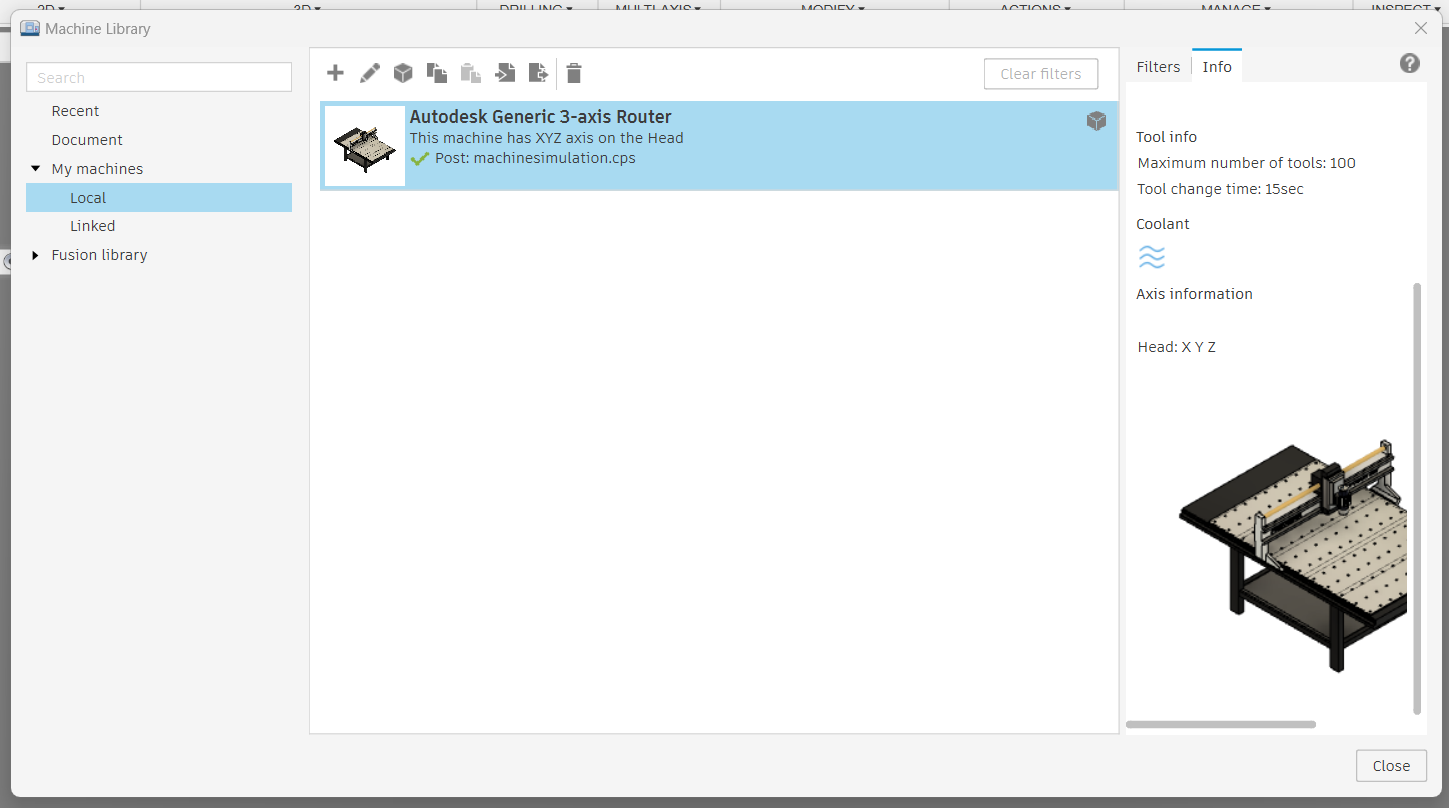1449x808 pixels.
Task: Click 'This machine has XYZ axis' description
Action: (547, 138)
